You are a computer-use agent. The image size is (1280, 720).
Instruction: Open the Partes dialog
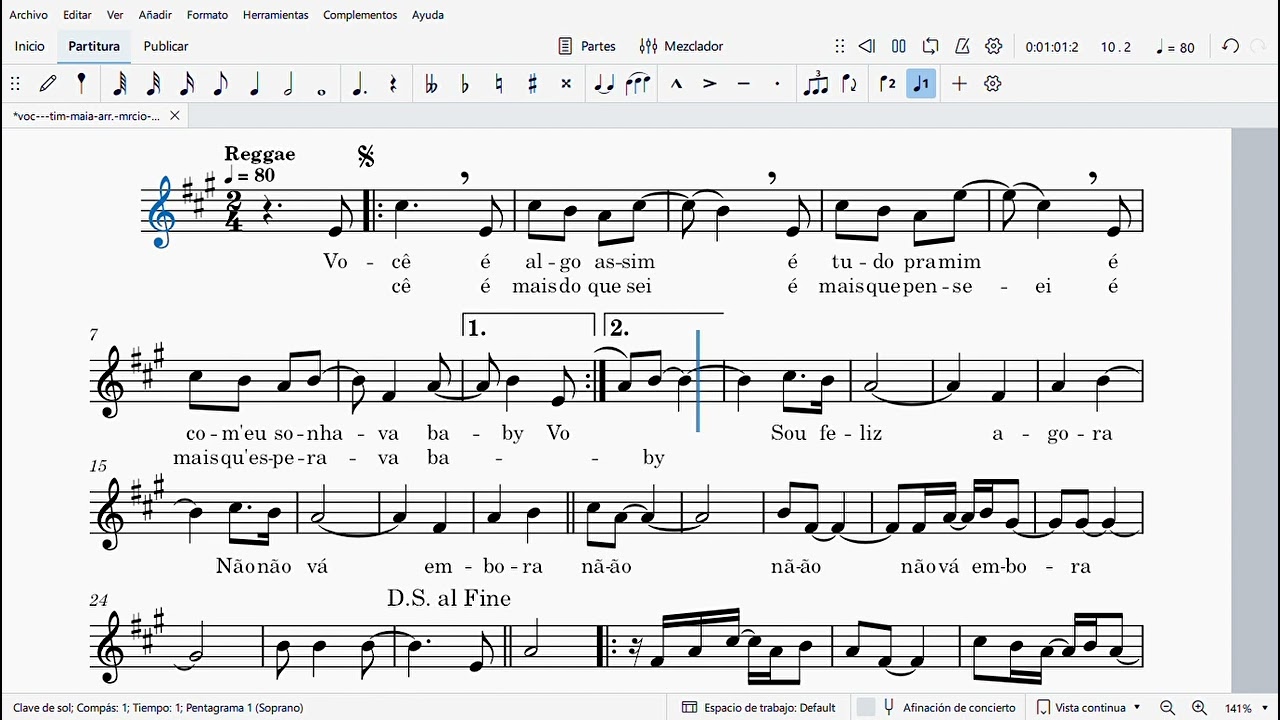(x=587, y=46)
